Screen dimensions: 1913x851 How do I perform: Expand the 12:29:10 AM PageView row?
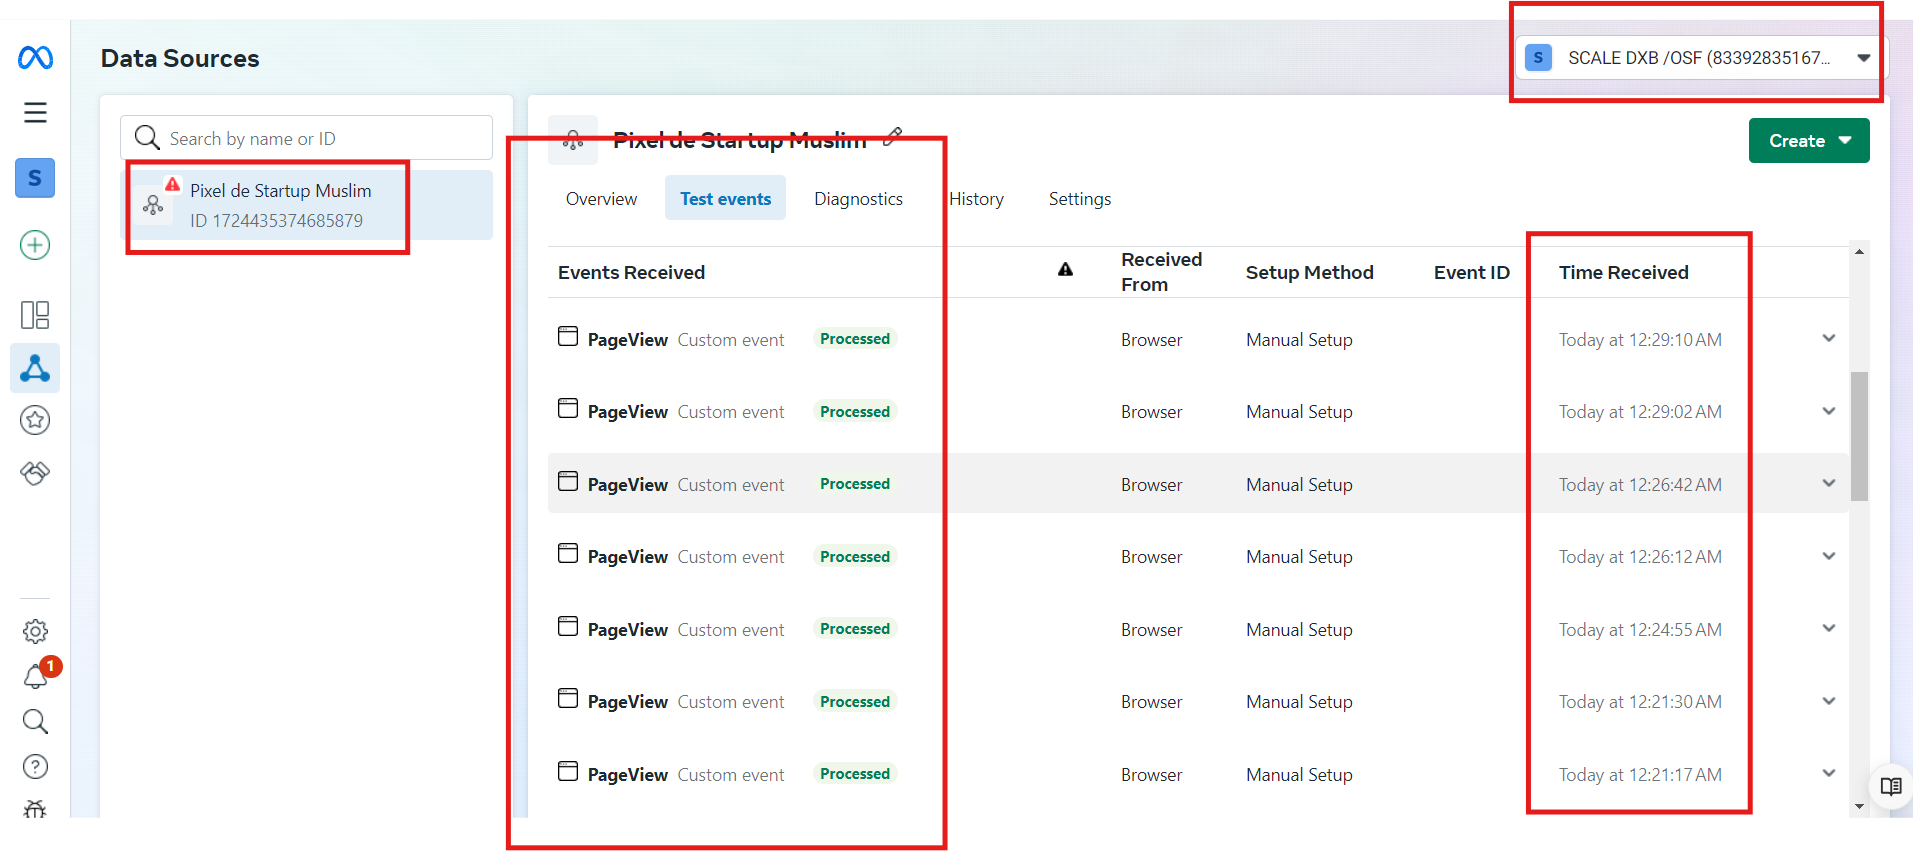(x=1829, y=338)
